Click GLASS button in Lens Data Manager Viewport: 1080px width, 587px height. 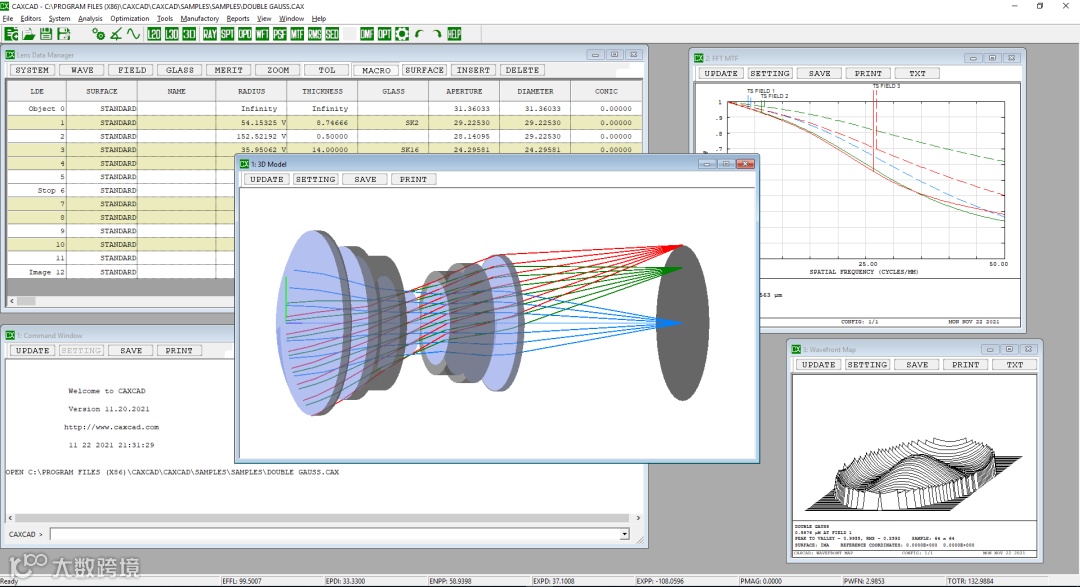click(x=180, y=70)
